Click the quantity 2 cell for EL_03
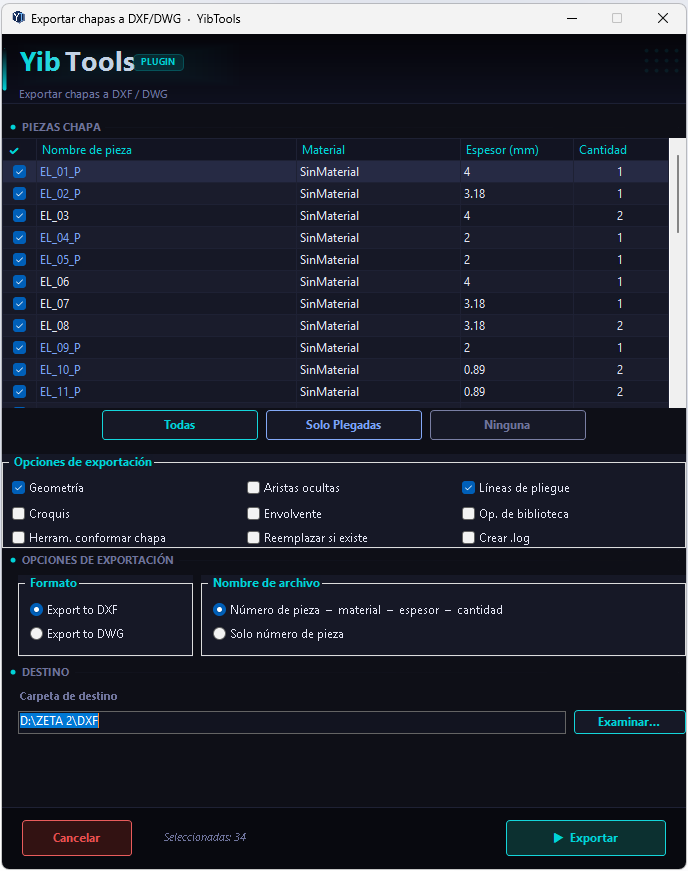 620,216
